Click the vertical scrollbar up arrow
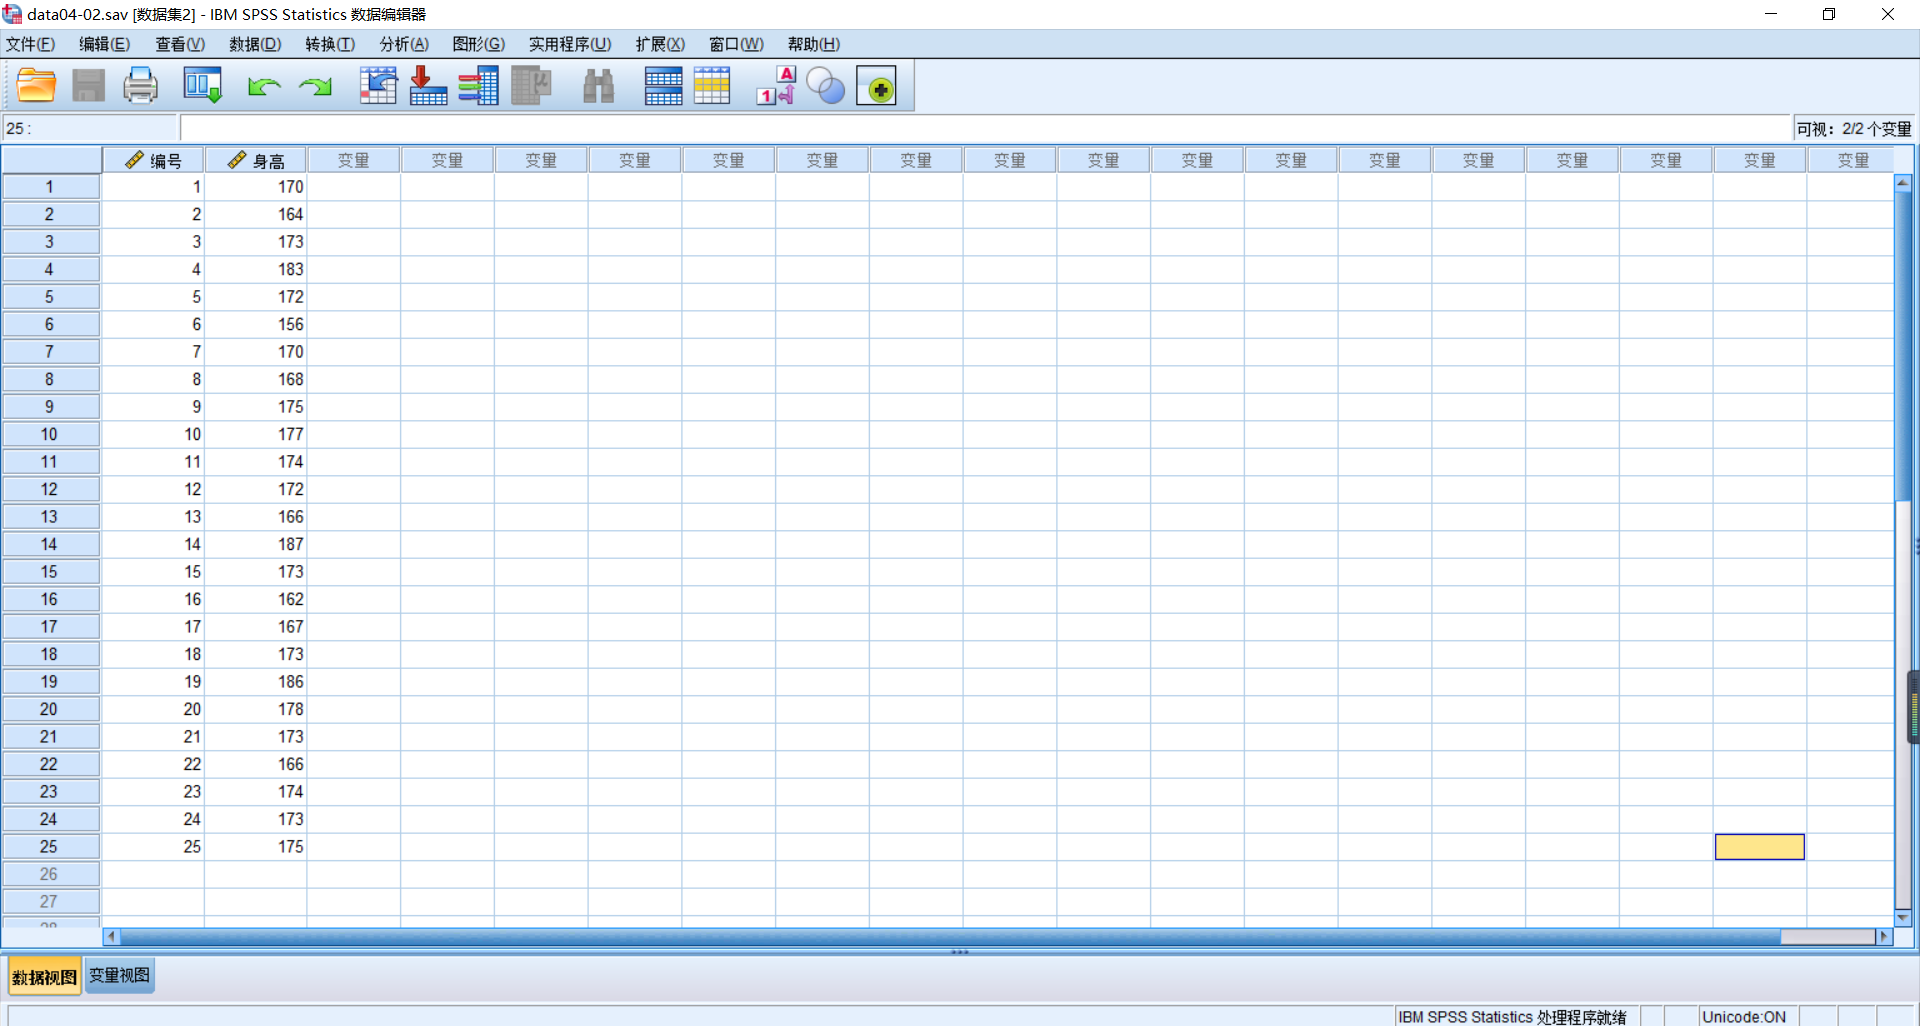The width and height of the screenshot is (1920, 1026). 1903,183
